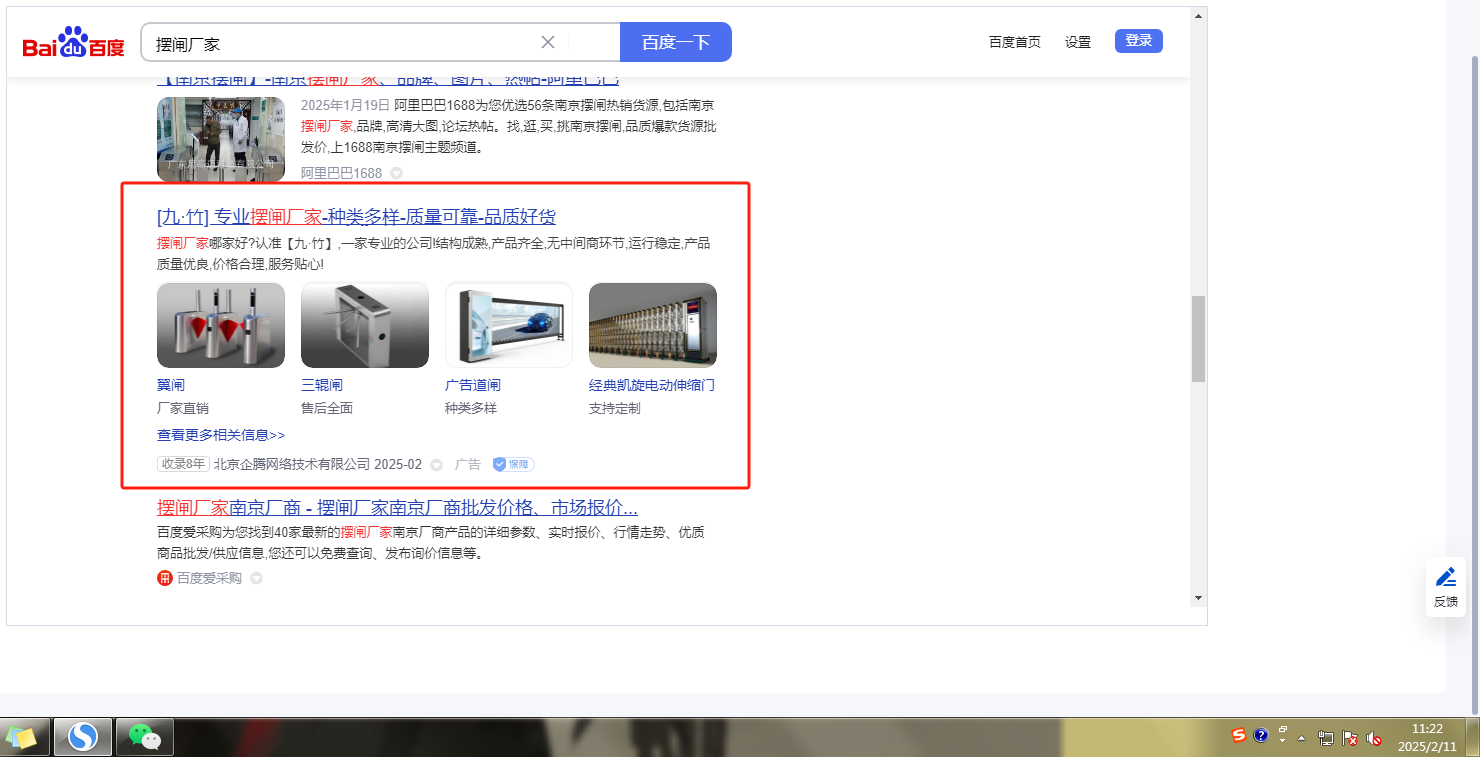
Task: Click the 阿里巴巴1688 result thumbnail
Action: [x=221, y=139]
